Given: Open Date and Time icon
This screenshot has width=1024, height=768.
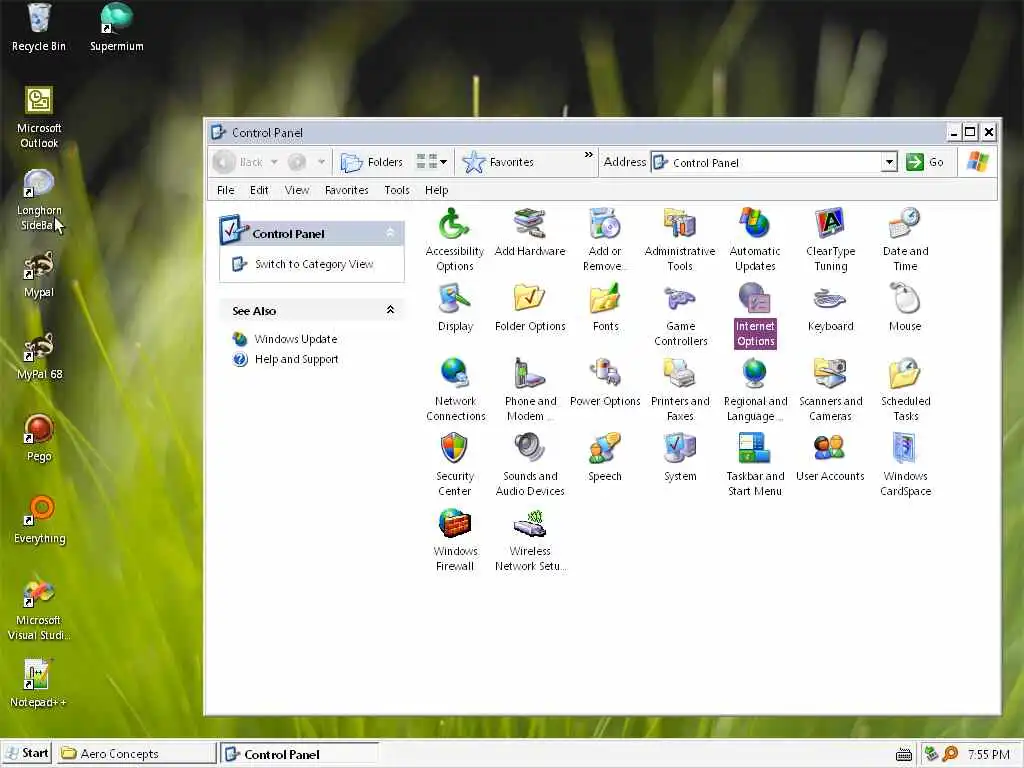Looking at the screenshot, I should 905,240.
